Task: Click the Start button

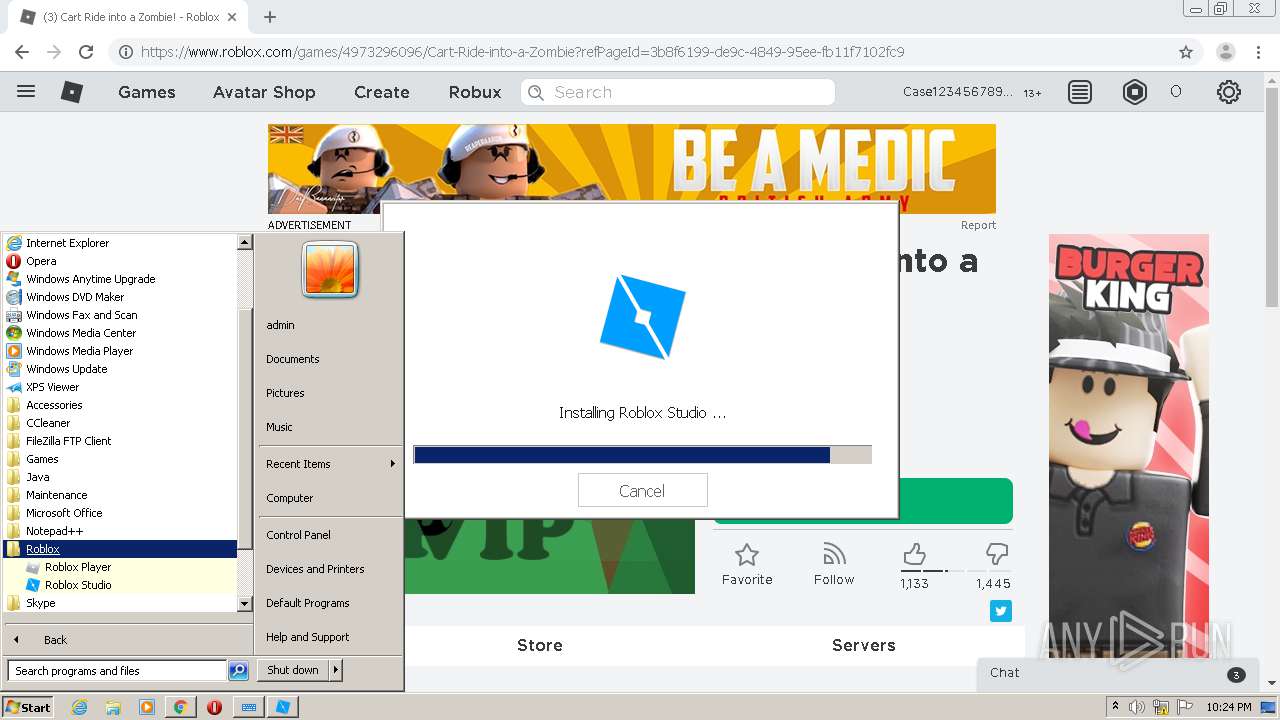Action: pyautogui.click(x=27, y=707)
